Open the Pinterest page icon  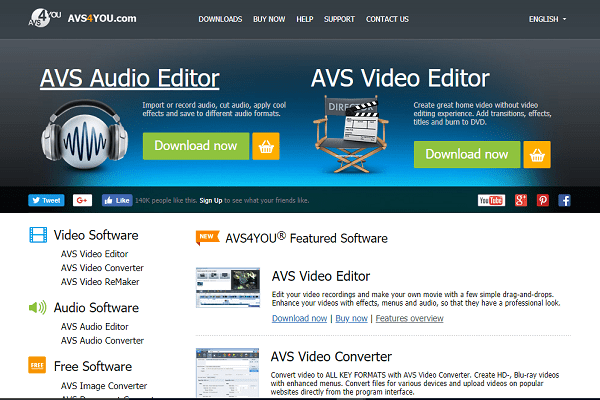[543, 200]
